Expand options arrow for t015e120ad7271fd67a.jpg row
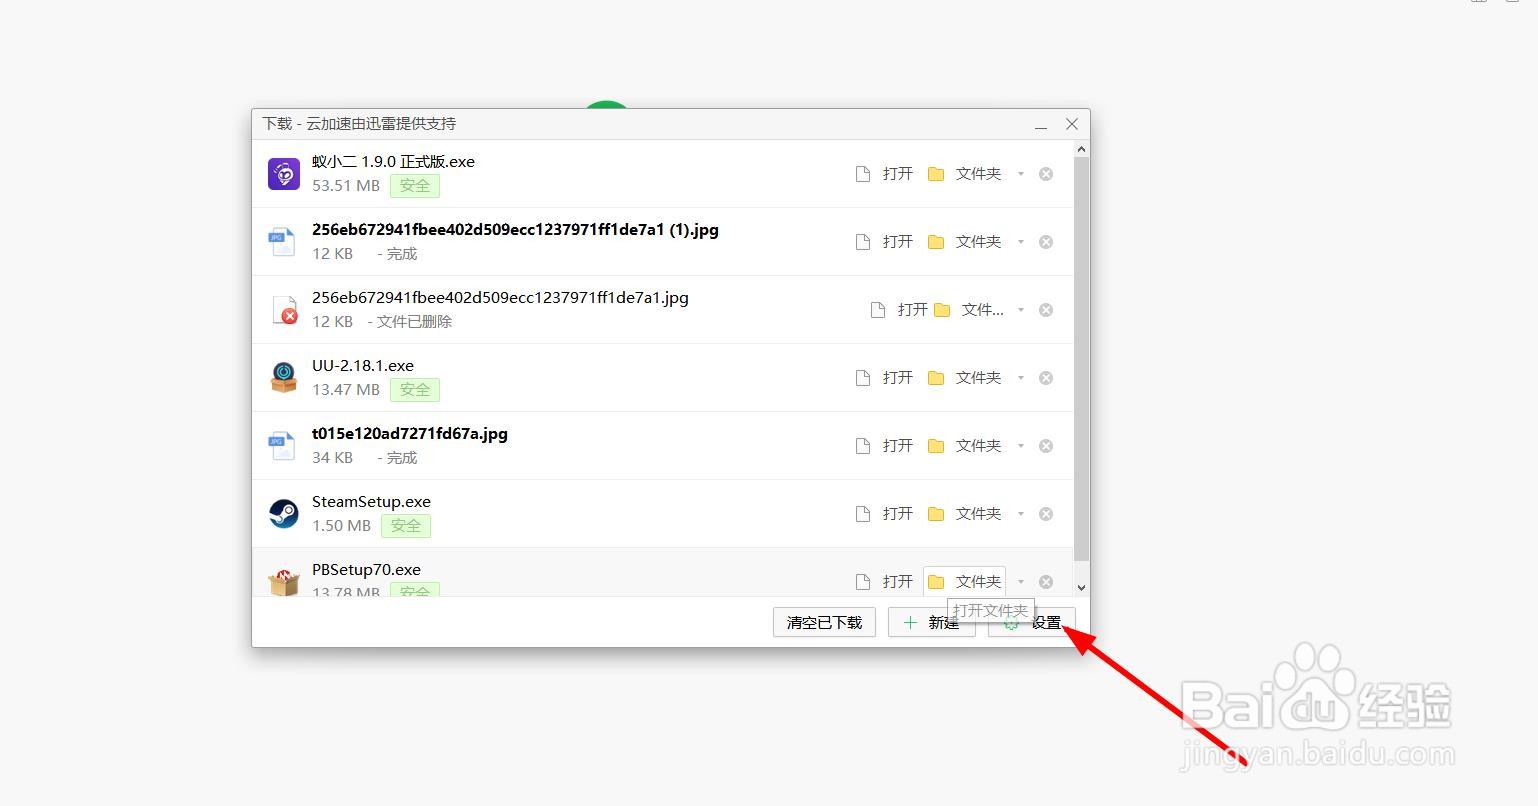The width and height of the screenshot is (1538, 806). pyautogui.click(x=1021, y=446)
